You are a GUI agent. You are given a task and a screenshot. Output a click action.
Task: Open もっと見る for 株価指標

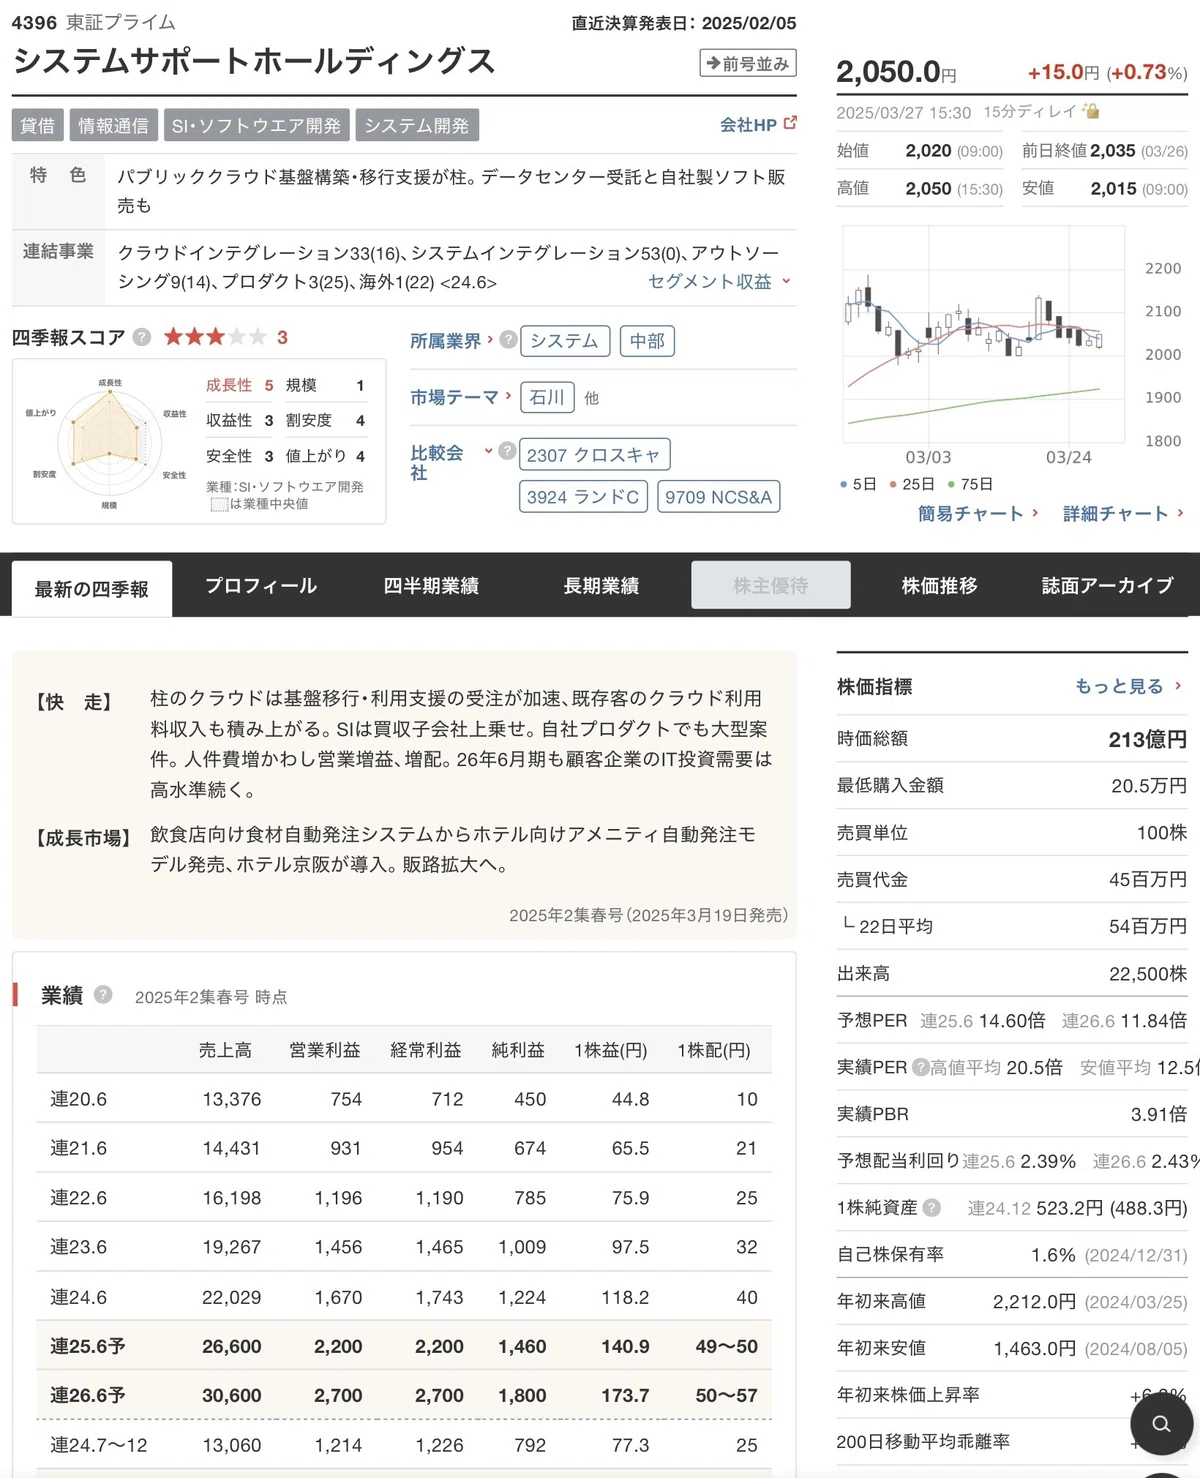1128,686
